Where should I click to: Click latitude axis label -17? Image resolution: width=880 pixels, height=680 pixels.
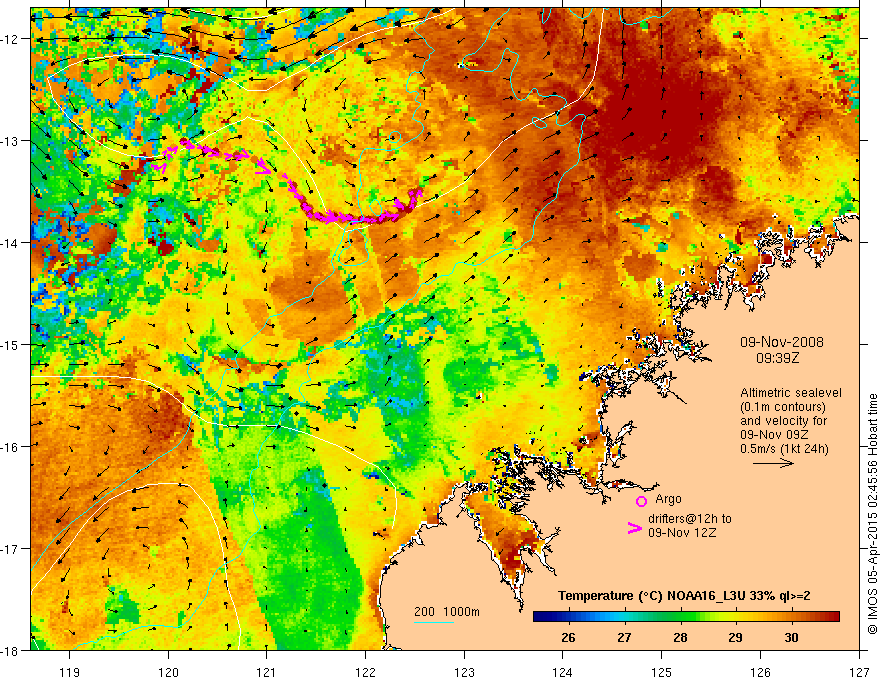10,548
